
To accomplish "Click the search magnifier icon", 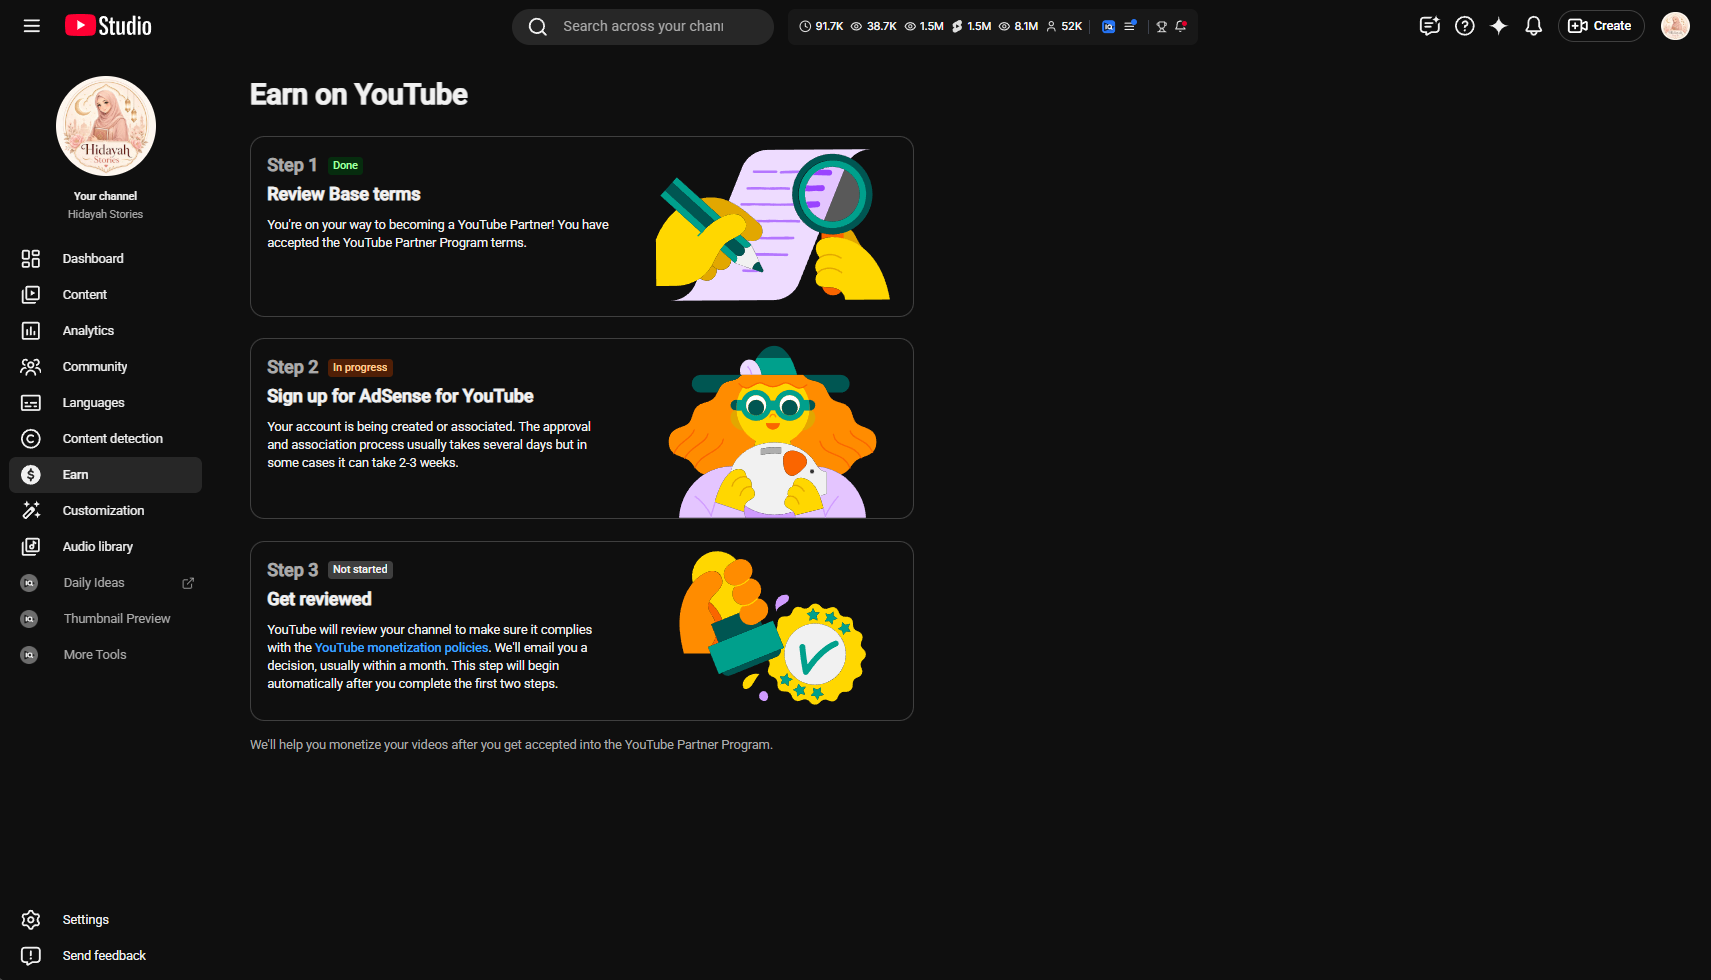I will pos(538,27).
